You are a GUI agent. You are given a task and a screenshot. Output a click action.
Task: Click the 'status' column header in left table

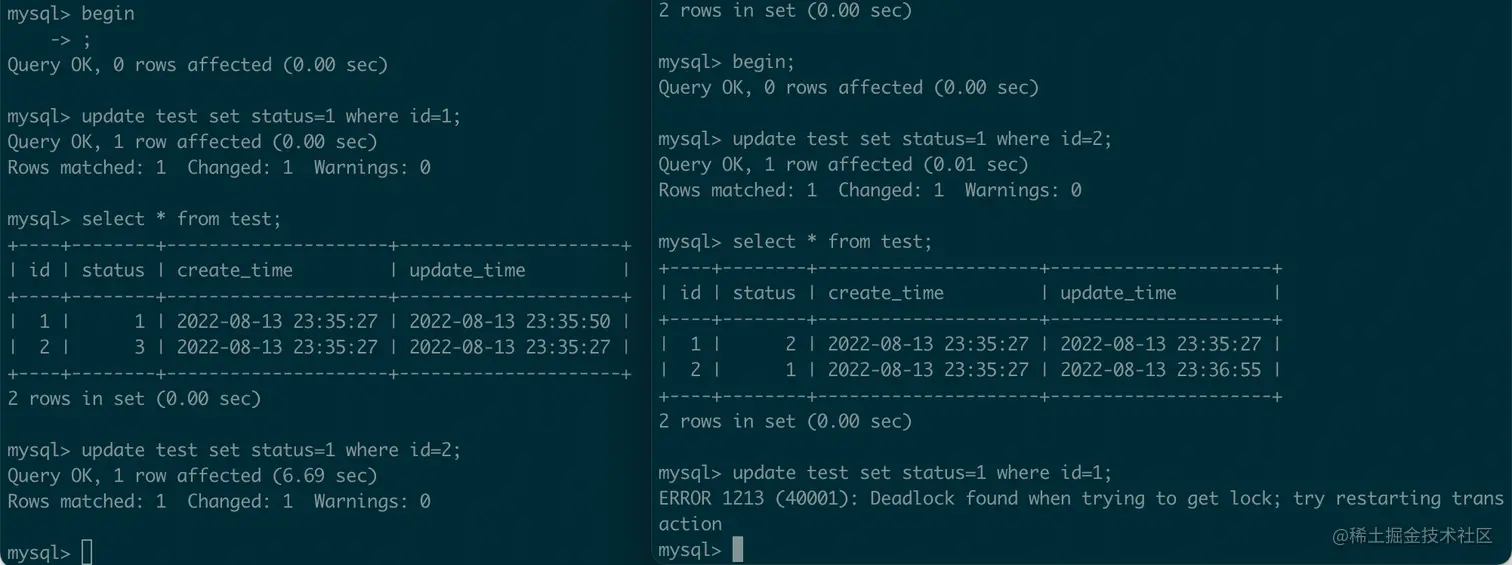click(x=113, y=270)
